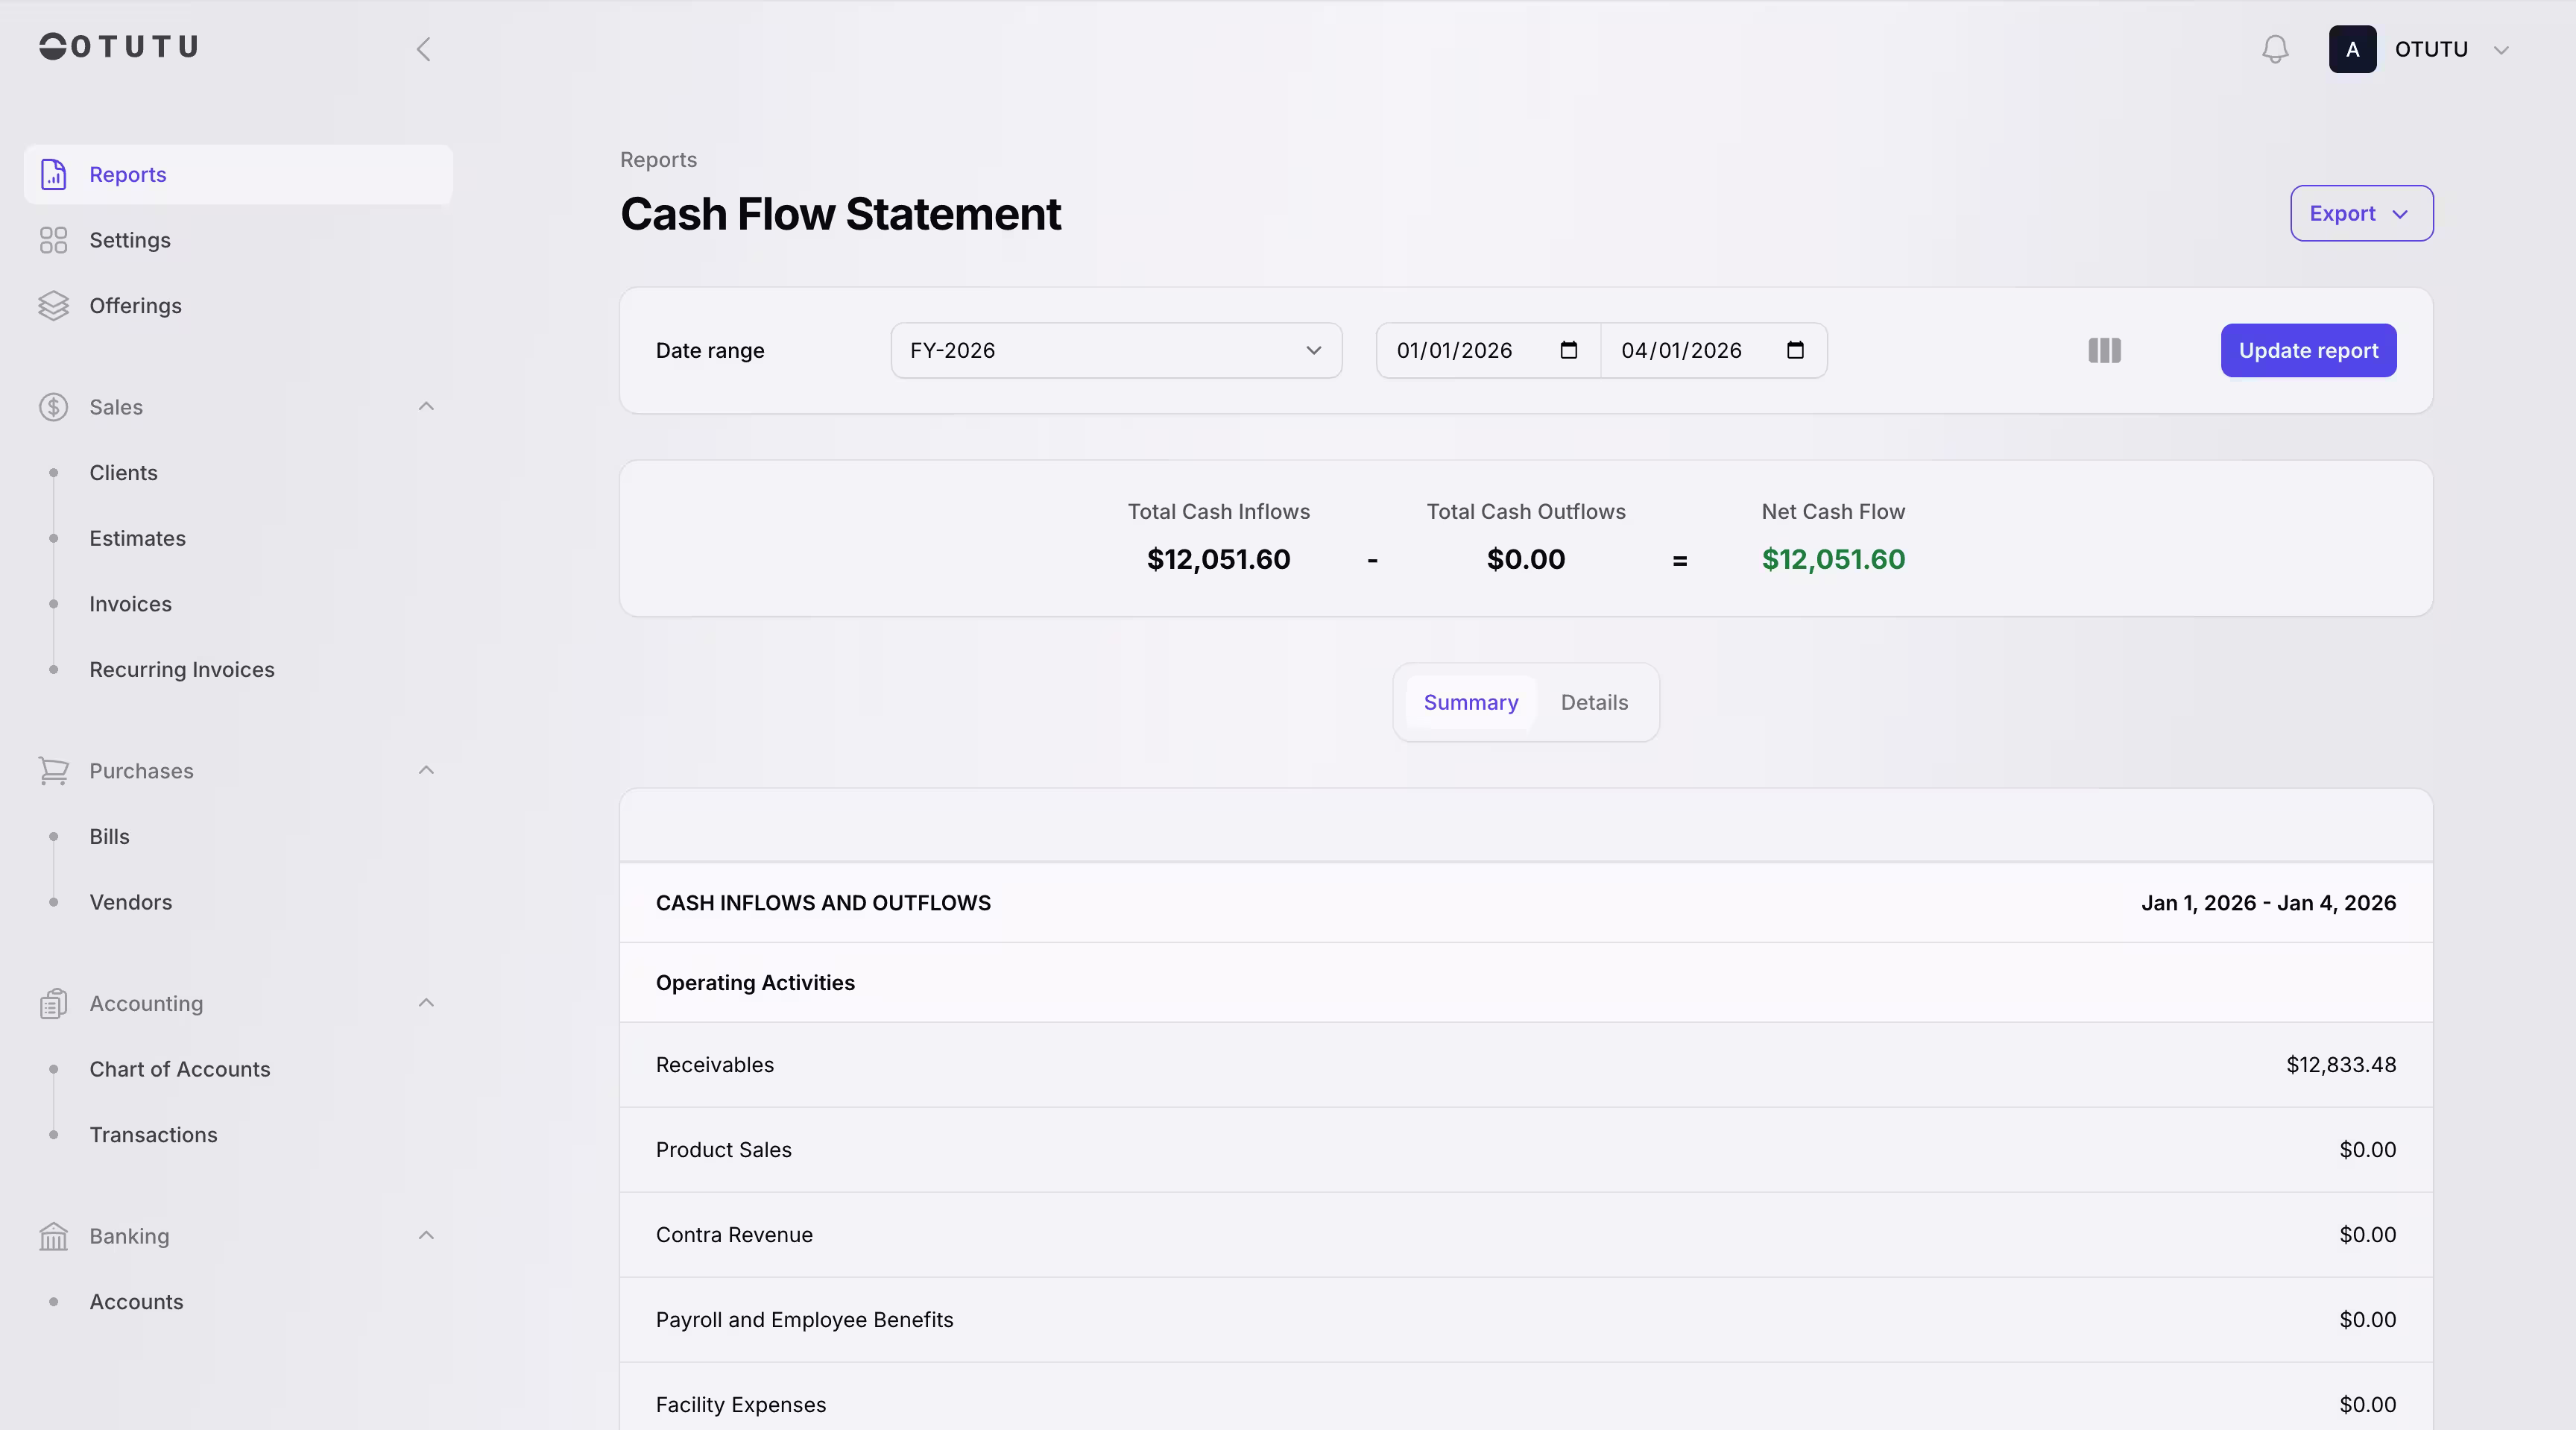Collapse the Sales section chevron
The width and height of the screenshot is (2576, 1430).
tap(426, 407)
